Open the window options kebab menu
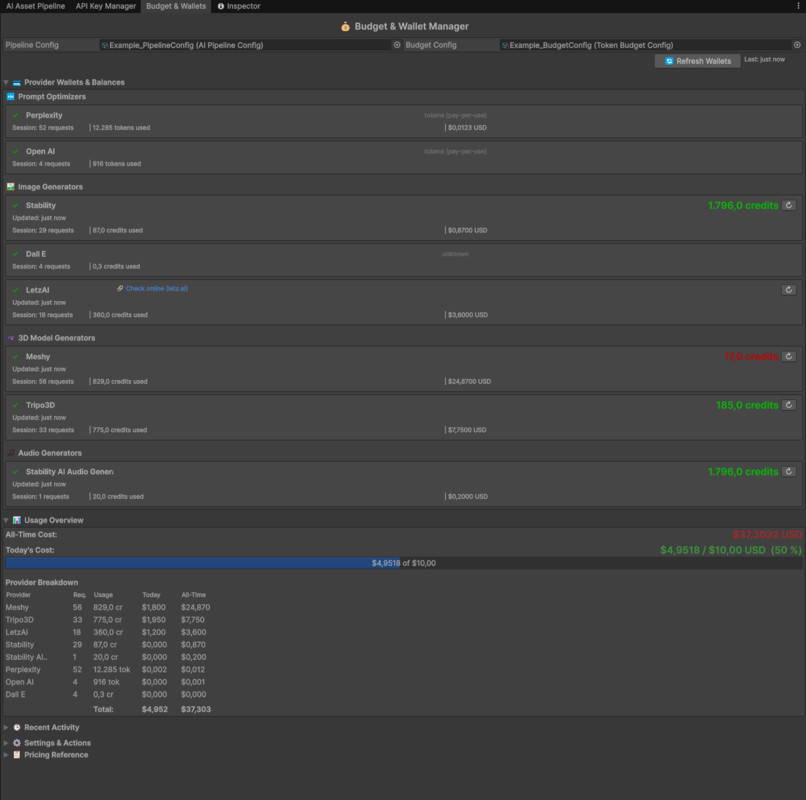Screen dimensions: 806x800 (798, 6)
